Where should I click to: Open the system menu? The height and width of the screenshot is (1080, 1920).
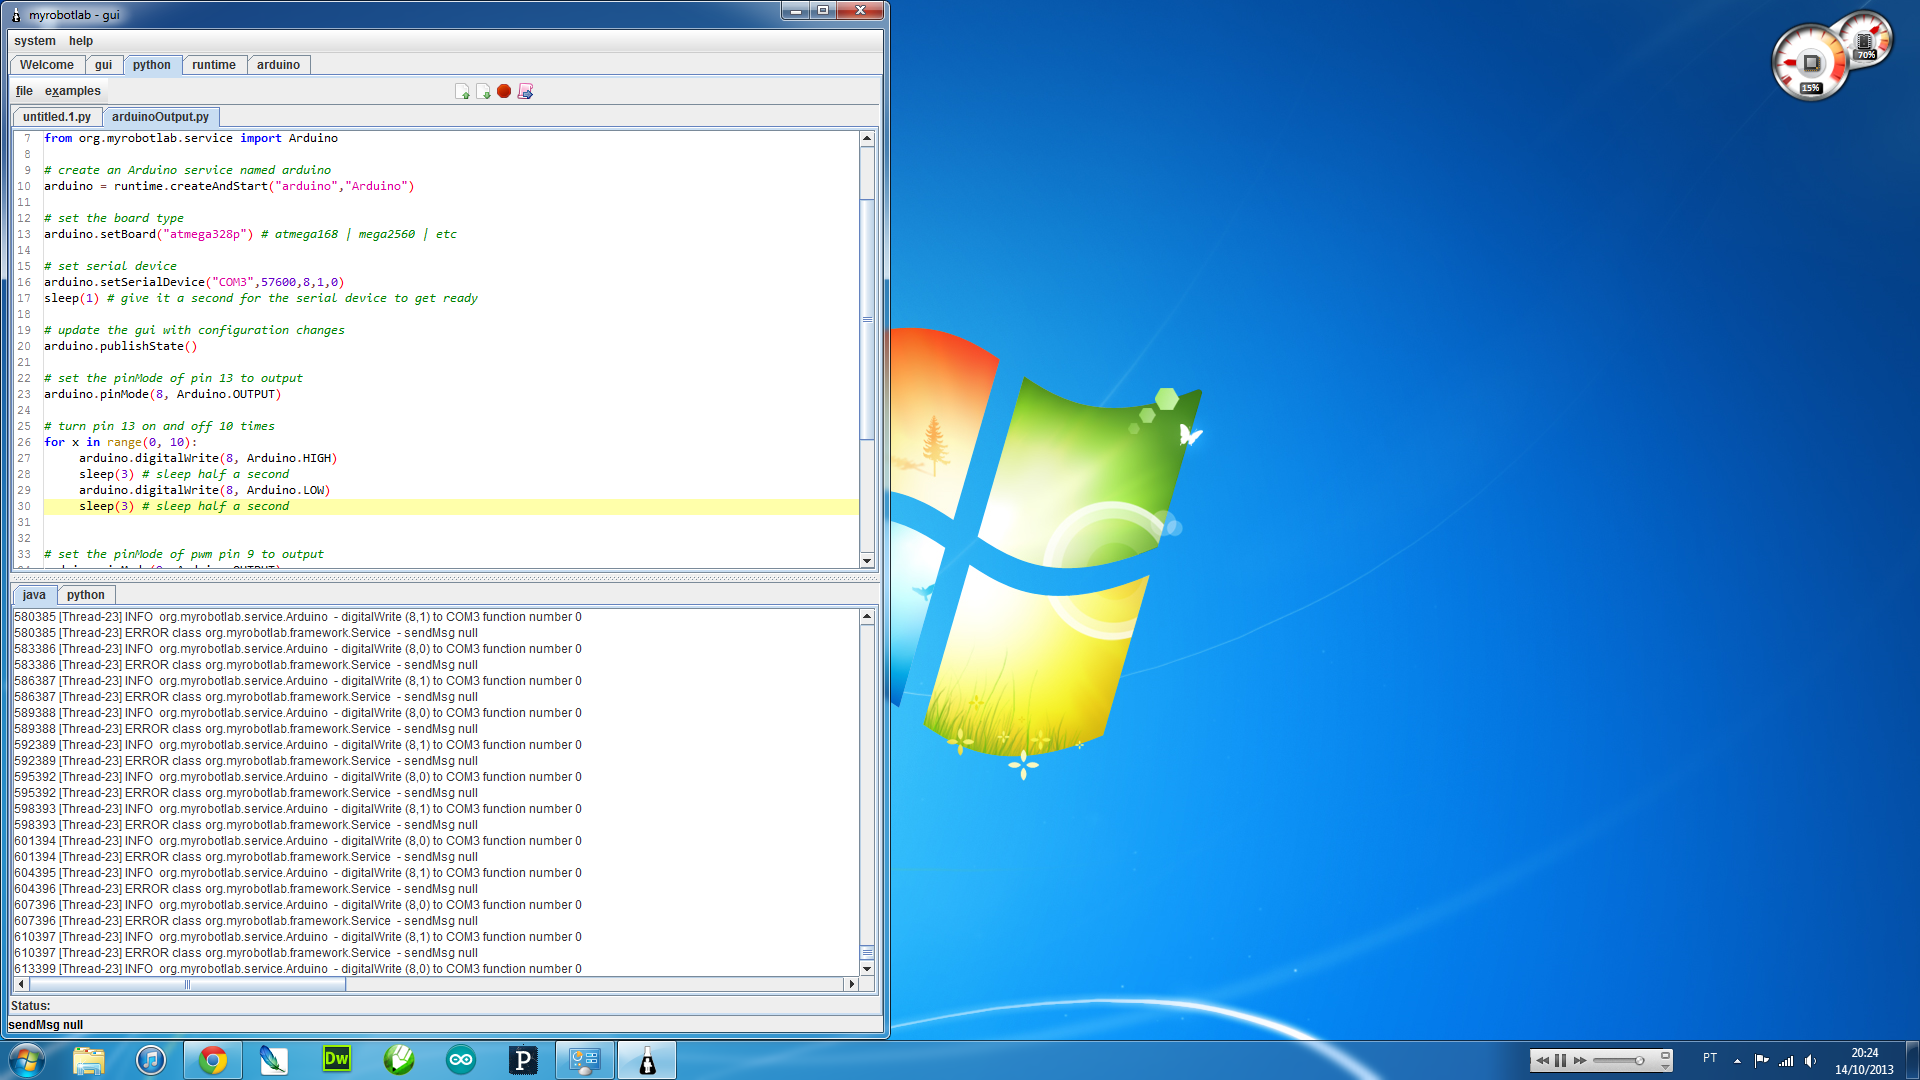pyautogui.click(x=35, y=41)
